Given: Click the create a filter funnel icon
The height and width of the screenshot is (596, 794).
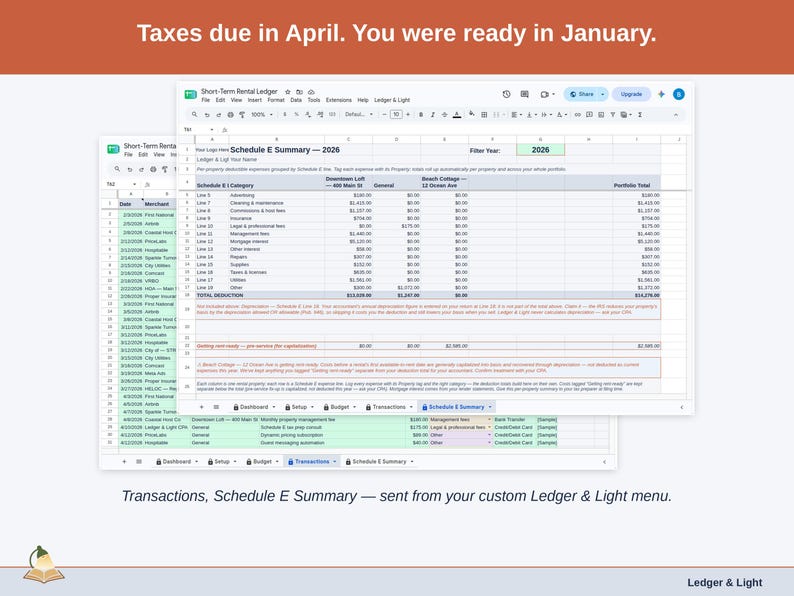Looking at the screenshot, I should [x=613, y=115].
